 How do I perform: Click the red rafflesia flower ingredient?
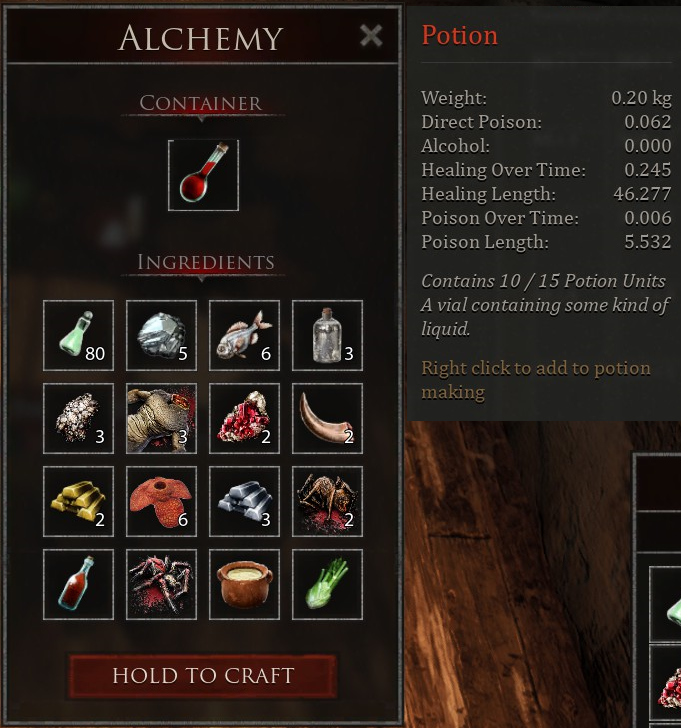161,501
